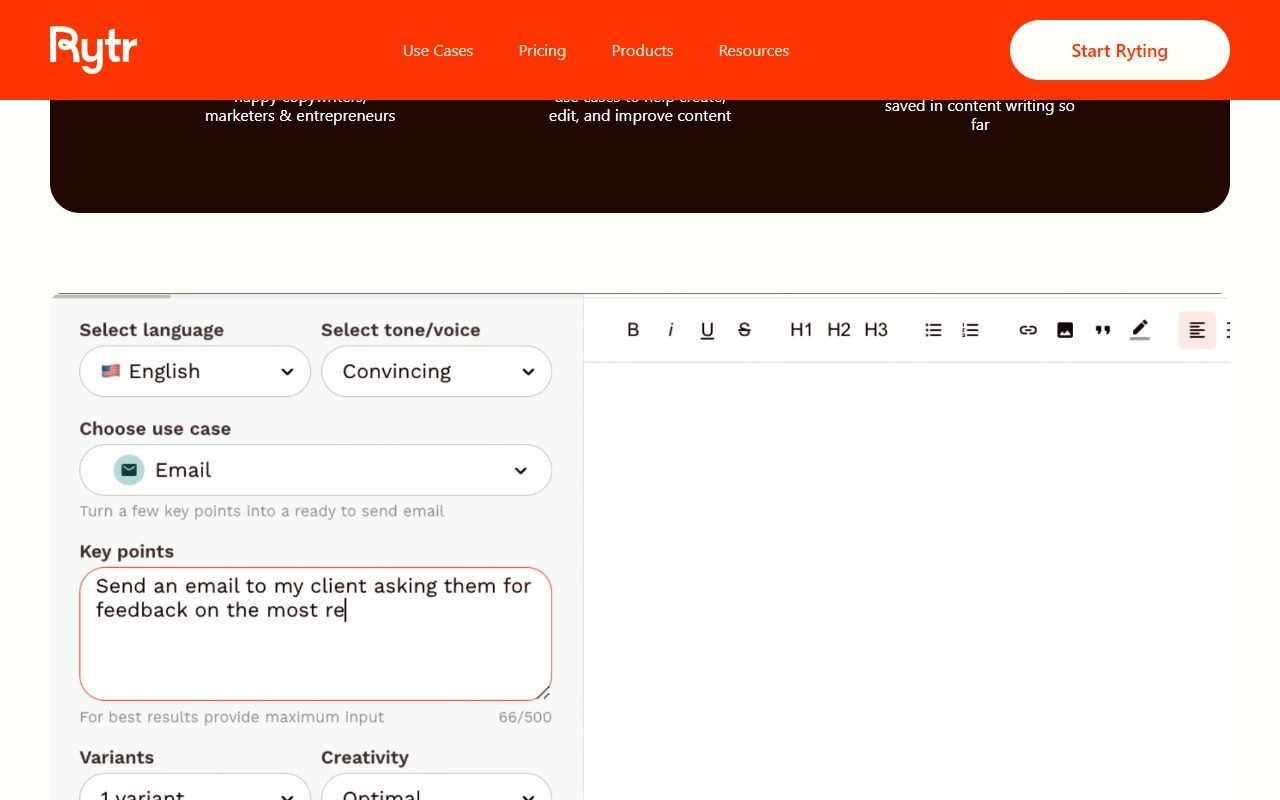Go to the Pricing page

(x=542, y=50)
